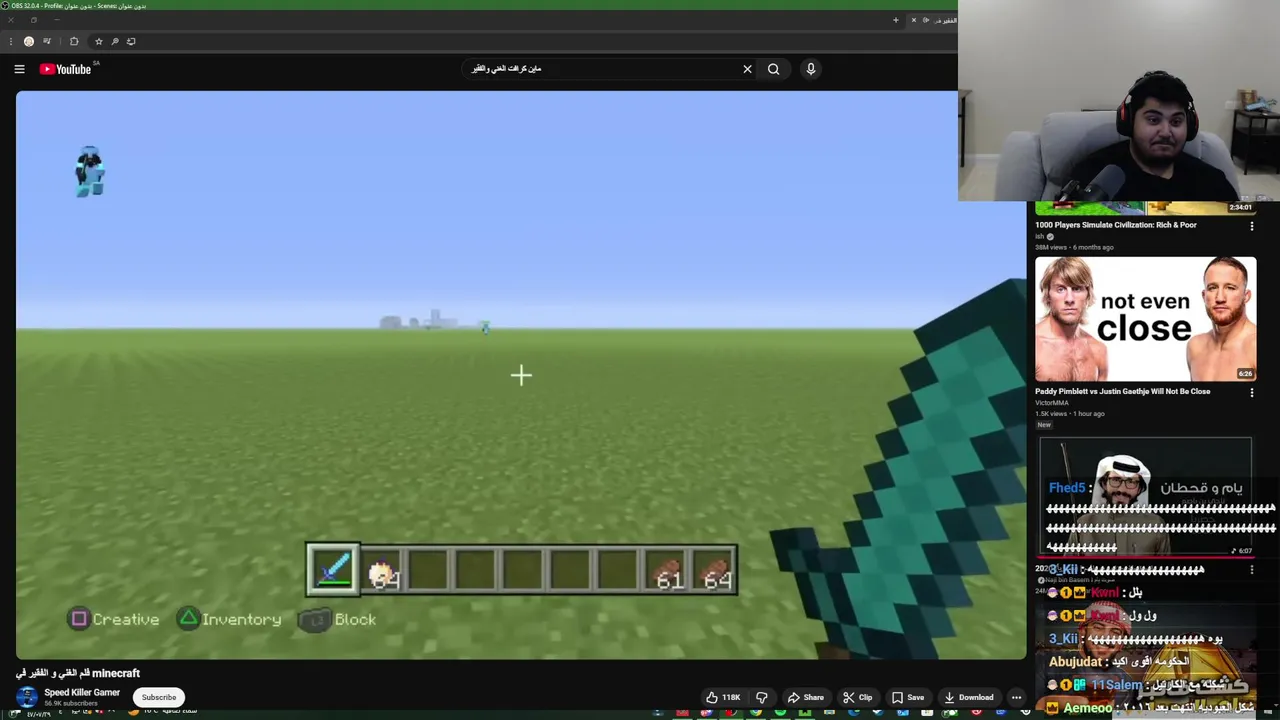
Task: Go to the YouTube home logo
Action: tap(65, 69)
